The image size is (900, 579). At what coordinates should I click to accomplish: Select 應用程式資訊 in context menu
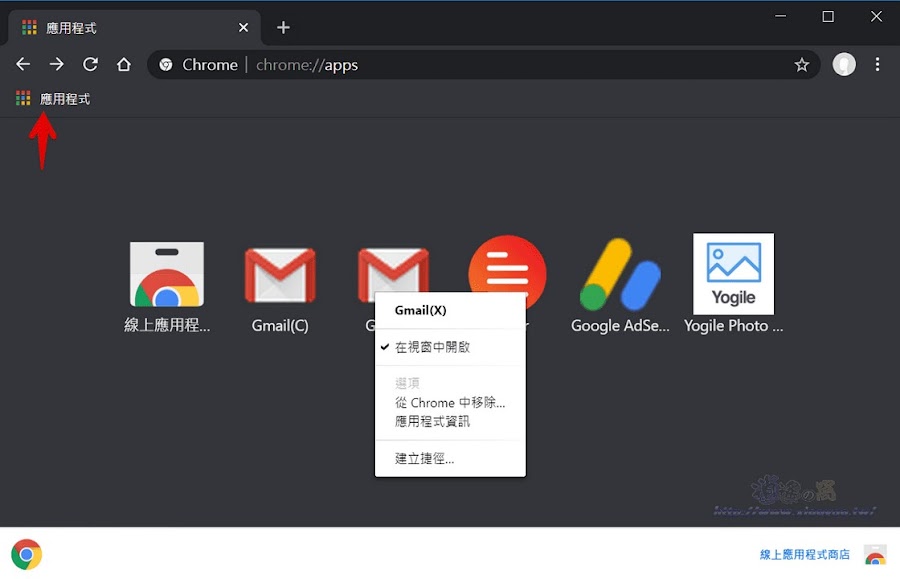coord(450,422)
